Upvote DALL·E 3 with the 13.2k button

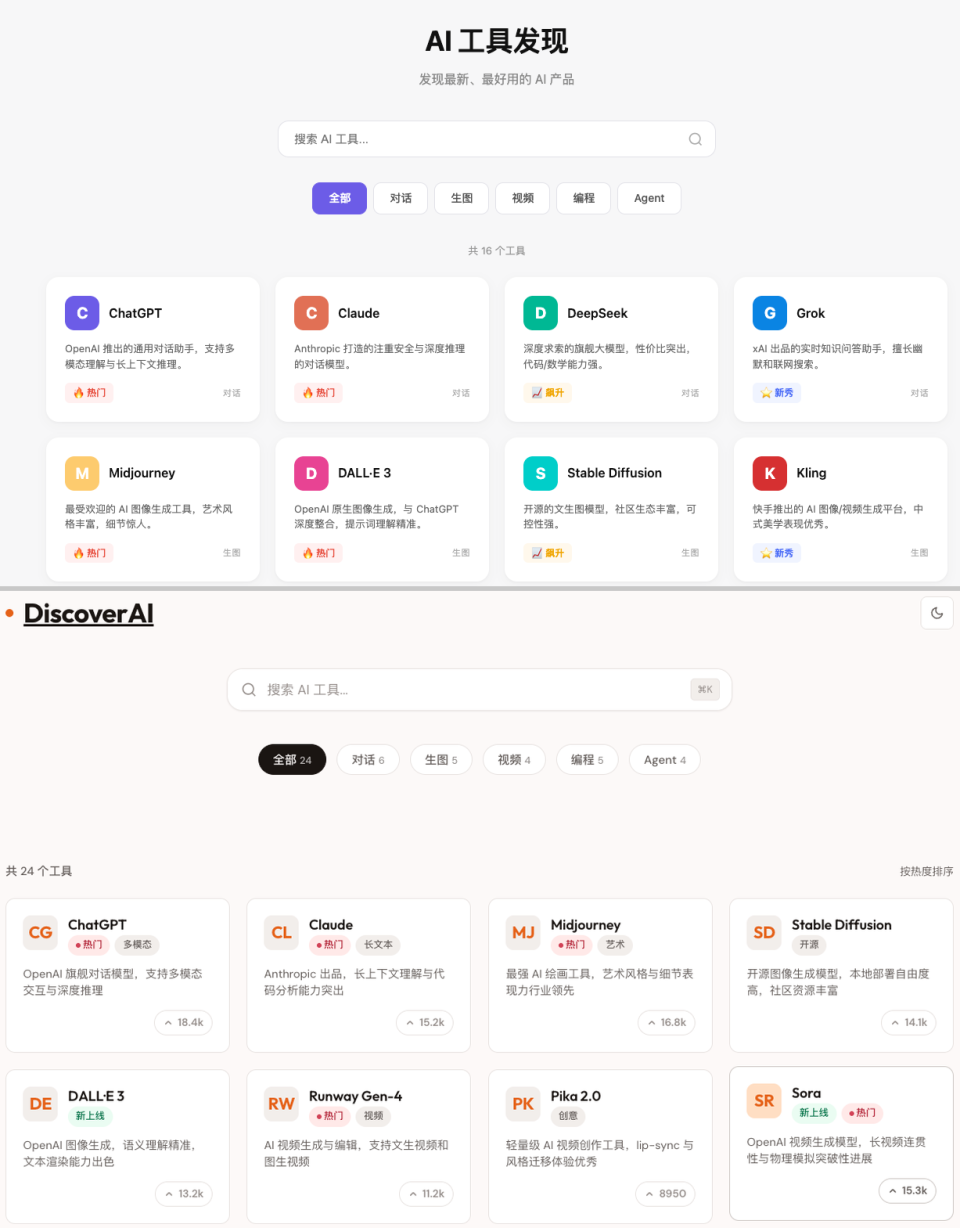click(183, 1194)
